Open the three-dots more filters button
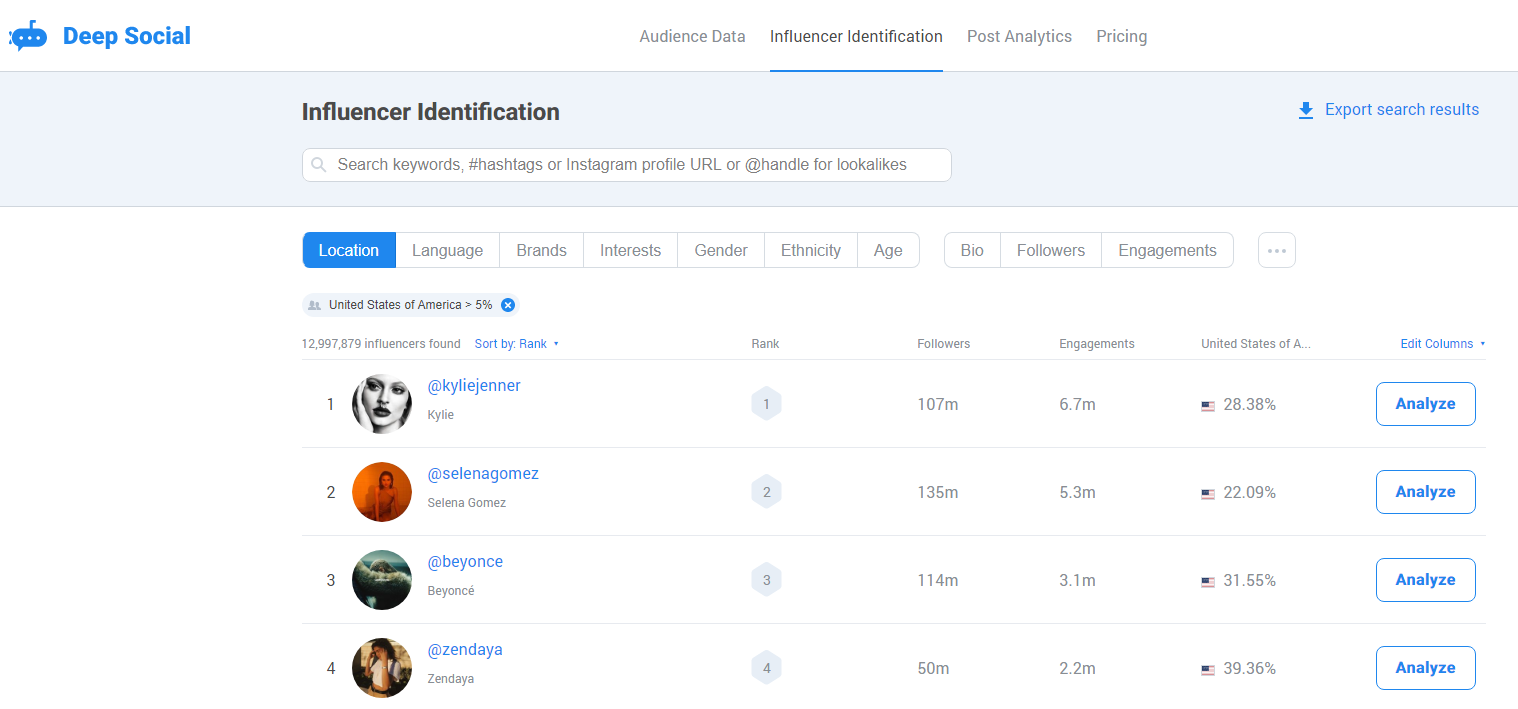This screenshot has width=1518, height=709. 1277,250
